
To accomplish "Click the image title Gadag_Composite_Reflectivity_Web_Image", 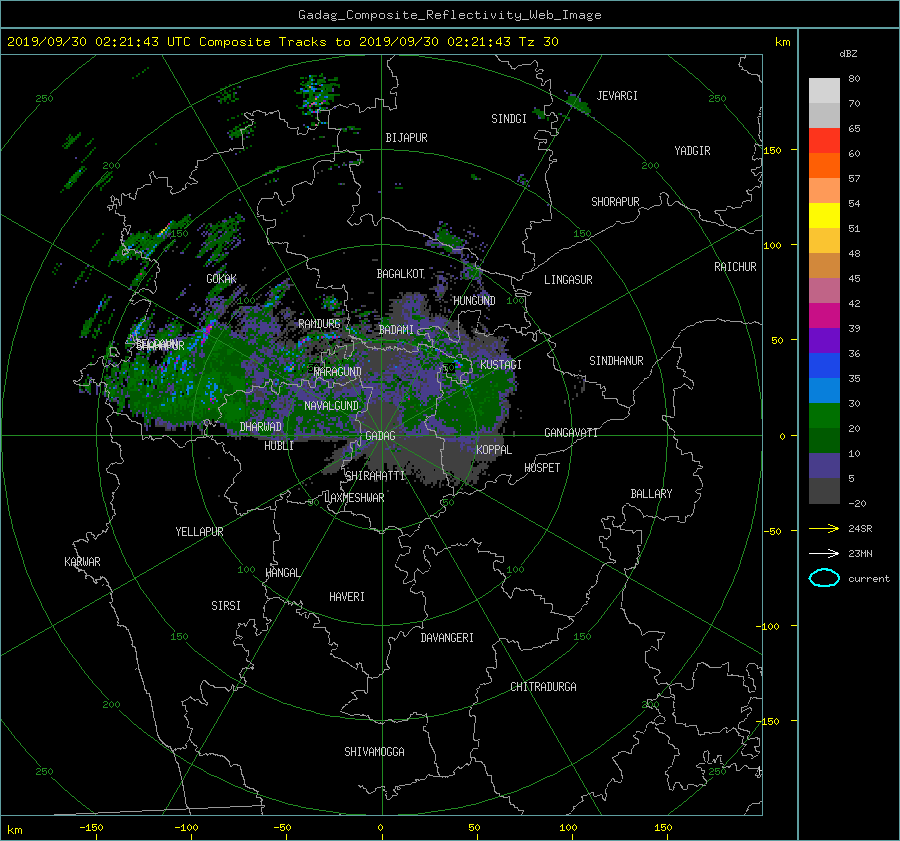I will pos(449,15).
